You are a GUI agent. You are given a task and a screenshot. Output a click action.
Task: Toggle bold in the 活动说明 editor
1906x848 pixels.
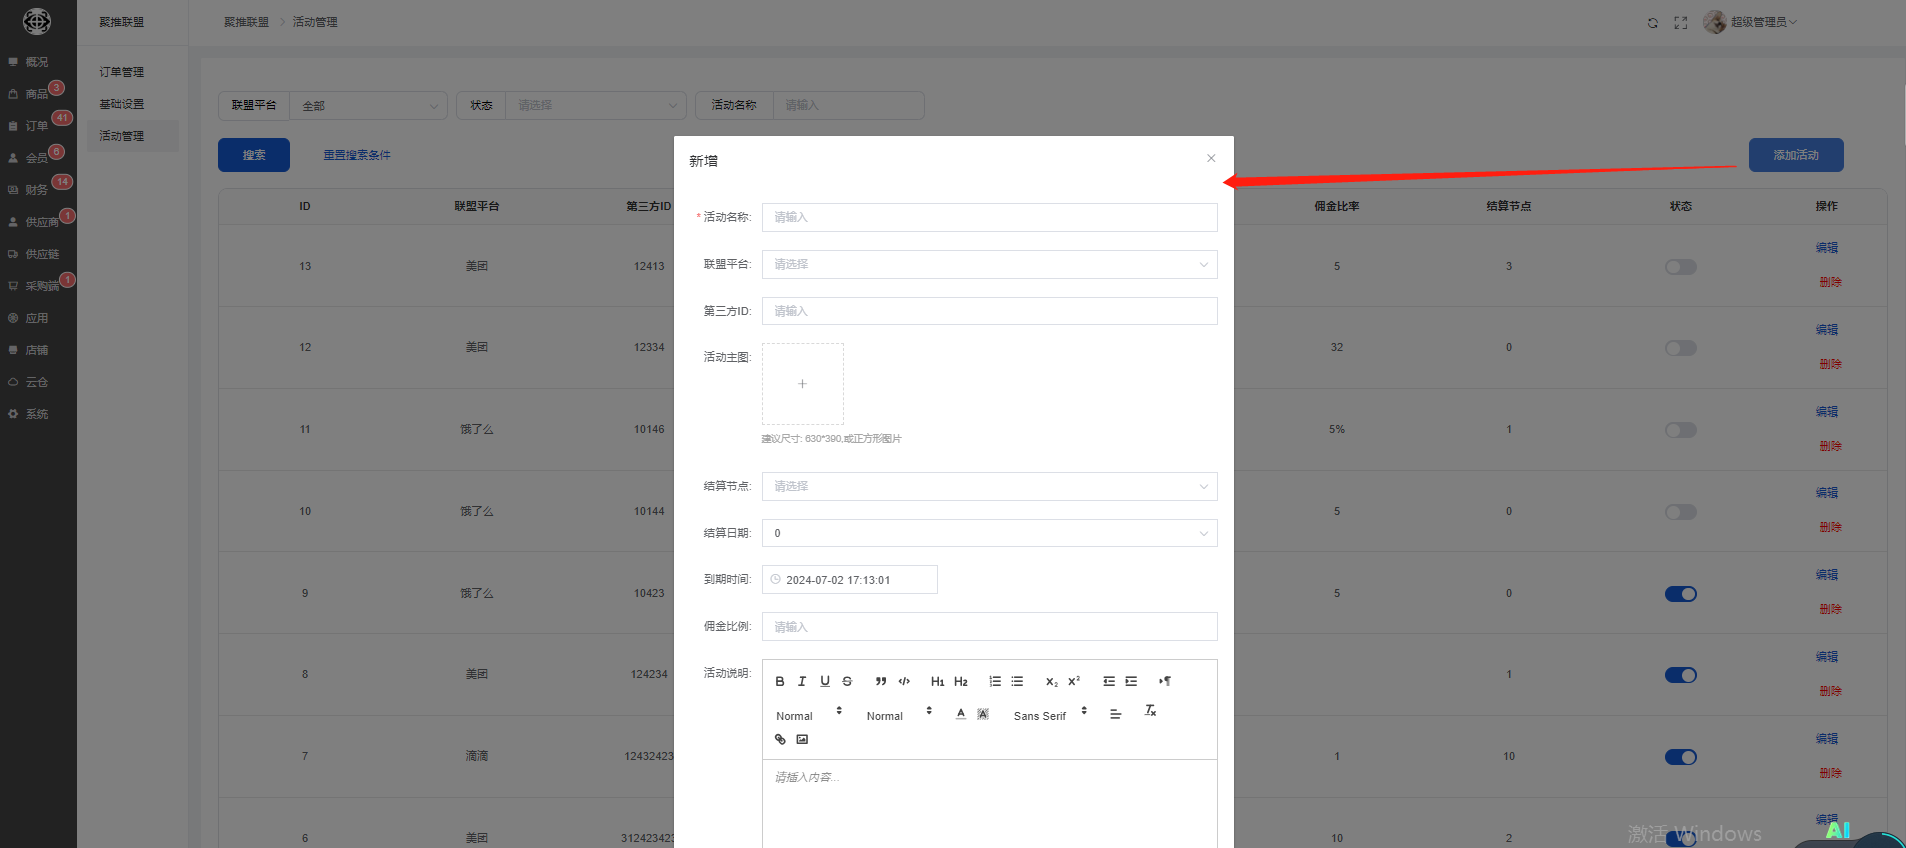[x=780, y=681]
